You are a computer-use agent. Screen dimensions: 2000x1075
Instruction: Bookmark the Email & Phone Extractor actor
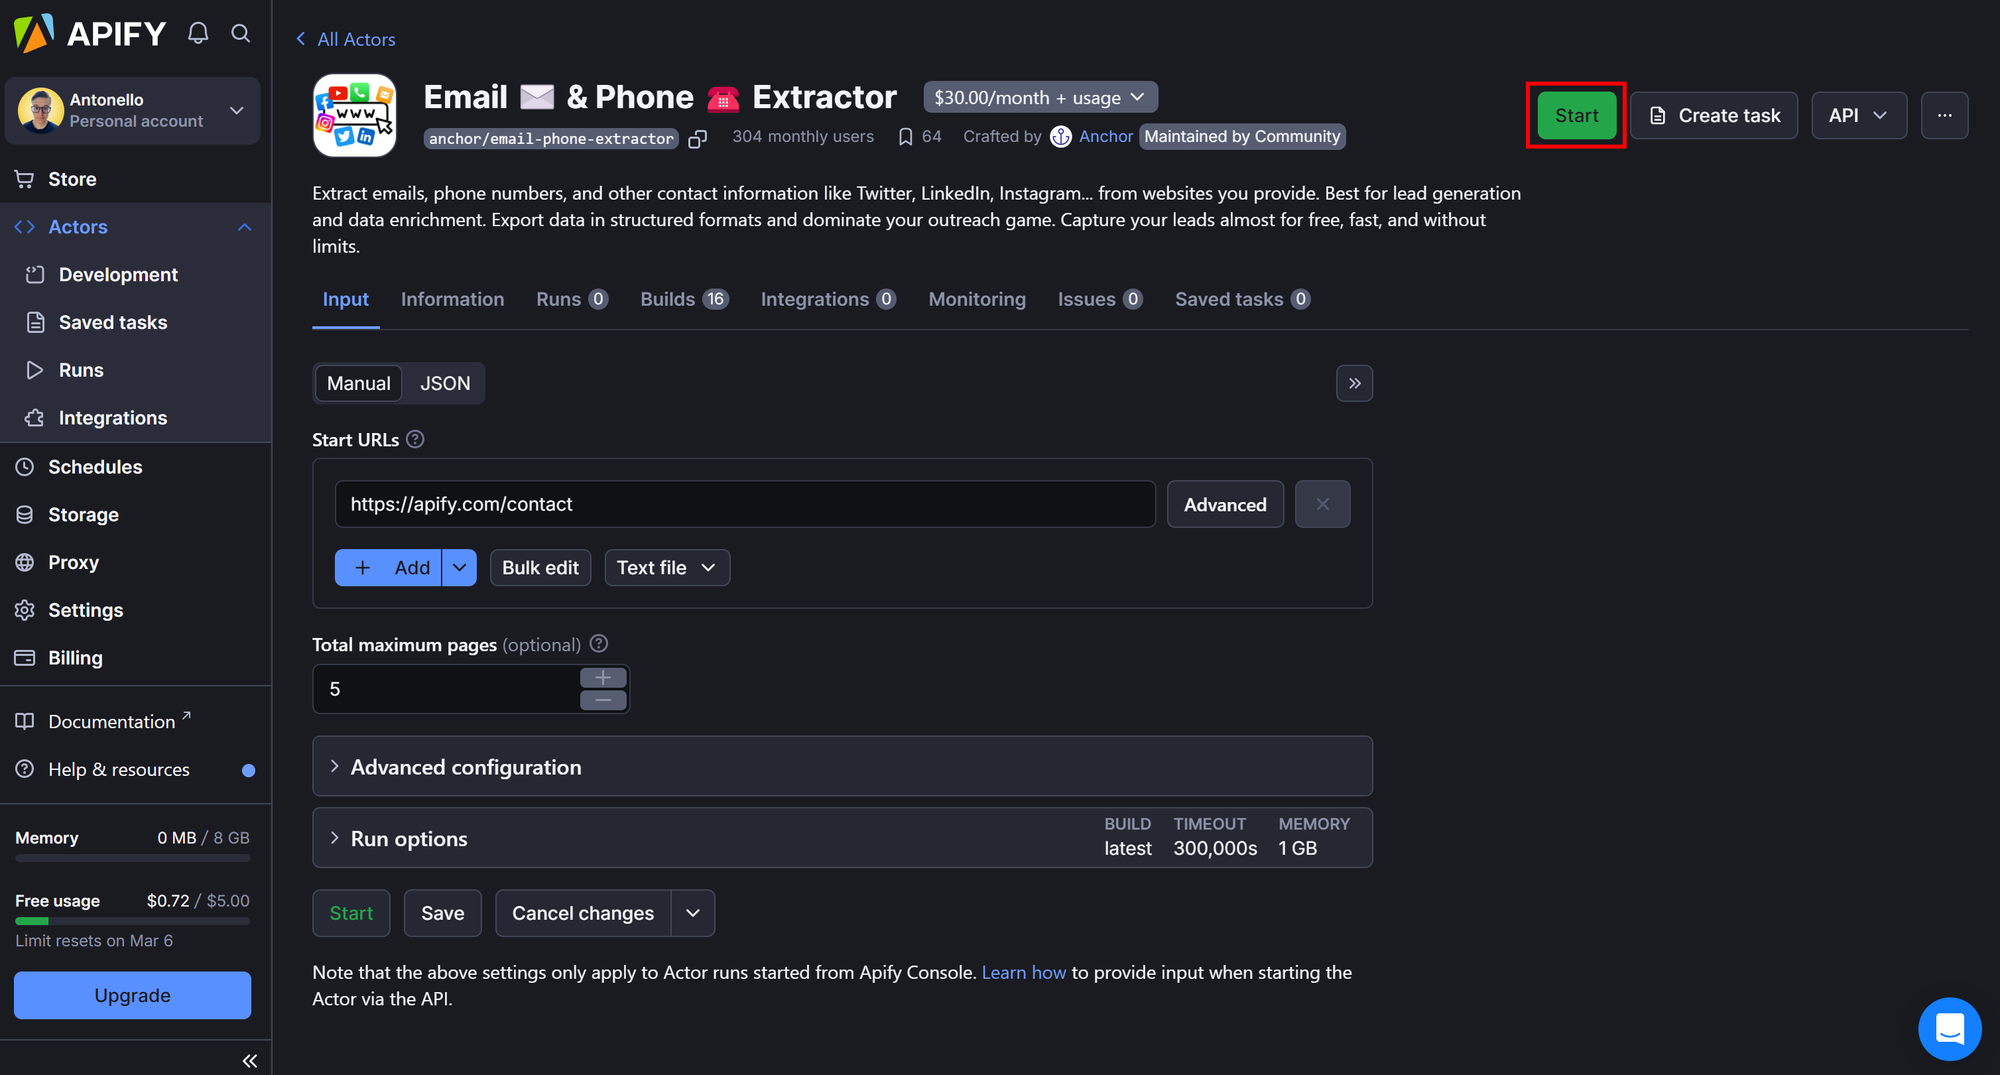click(x=906, y=136)
